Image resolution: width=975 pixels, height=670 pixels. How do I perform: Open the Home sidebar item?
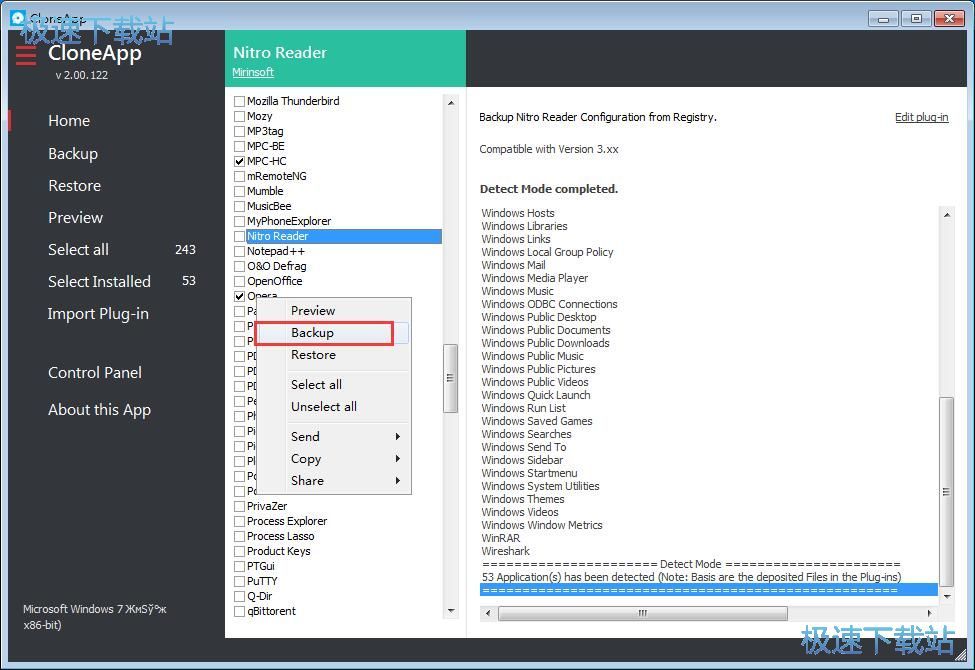tap(69, 121)
